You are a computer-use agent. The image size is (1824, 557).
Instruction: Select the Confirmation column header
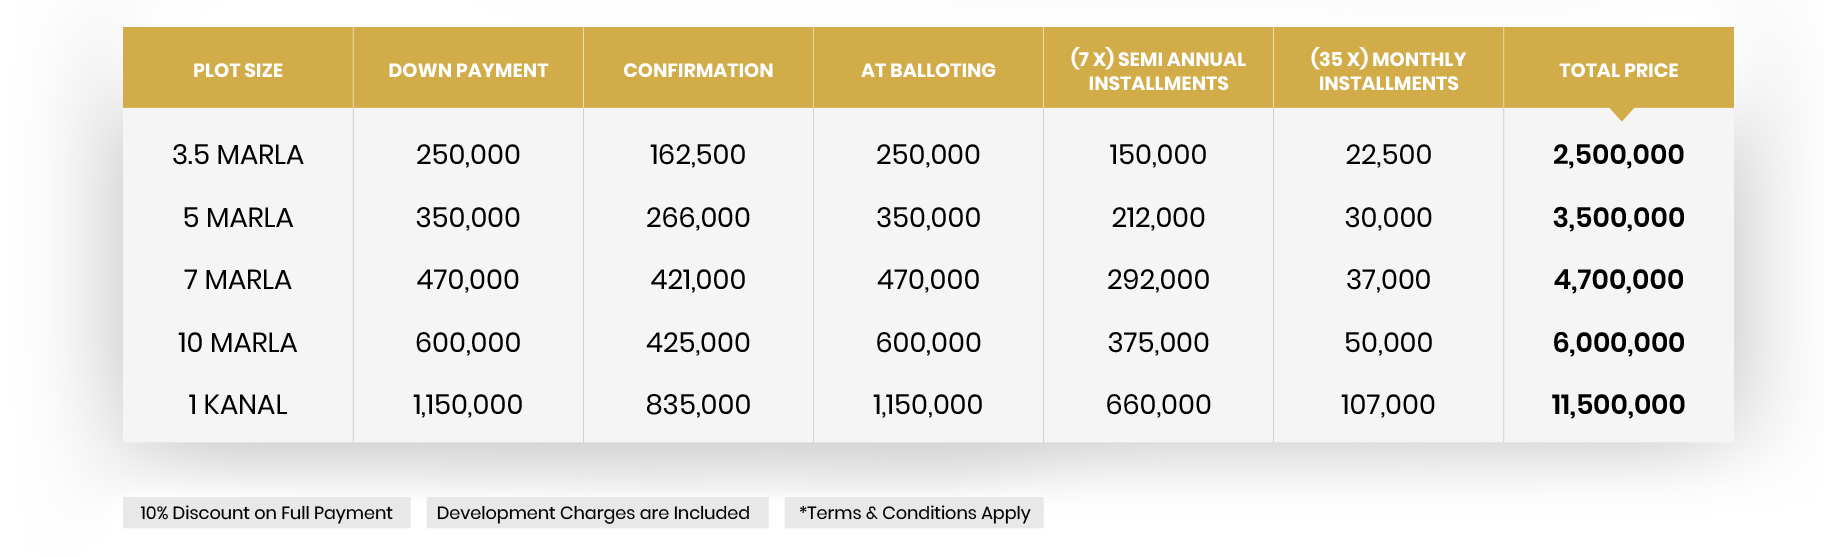click(698, 70)
